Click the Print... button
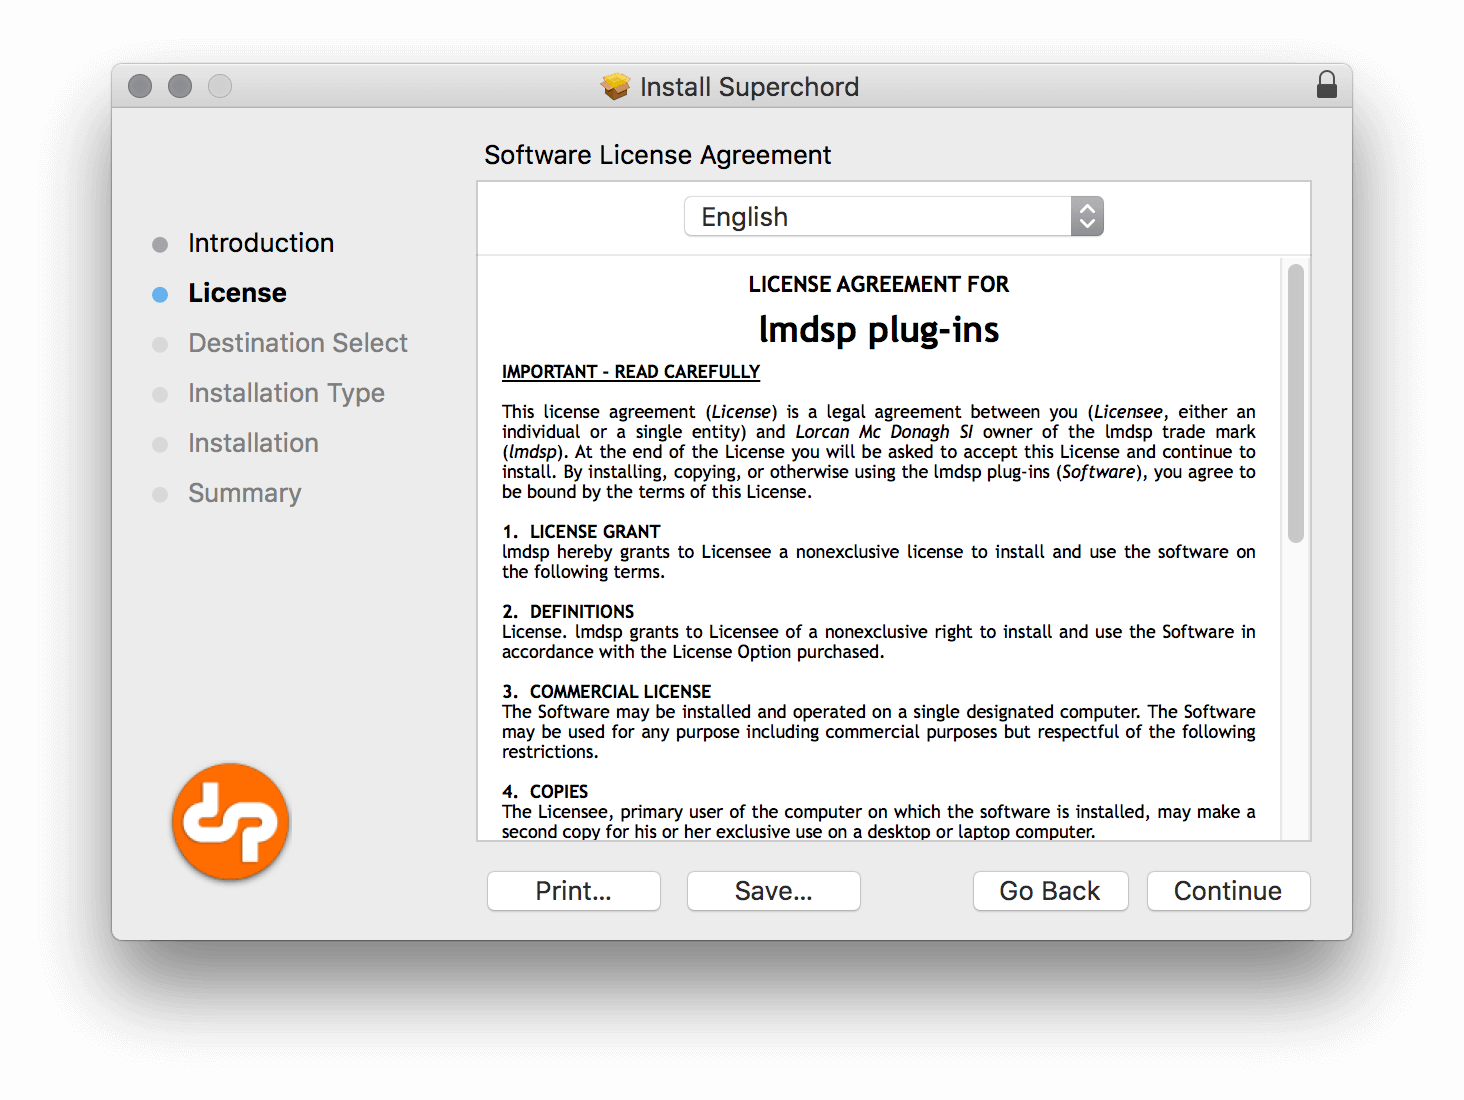The width and height of the screenshot is (1464, 1100). click(x=574, y=891)
